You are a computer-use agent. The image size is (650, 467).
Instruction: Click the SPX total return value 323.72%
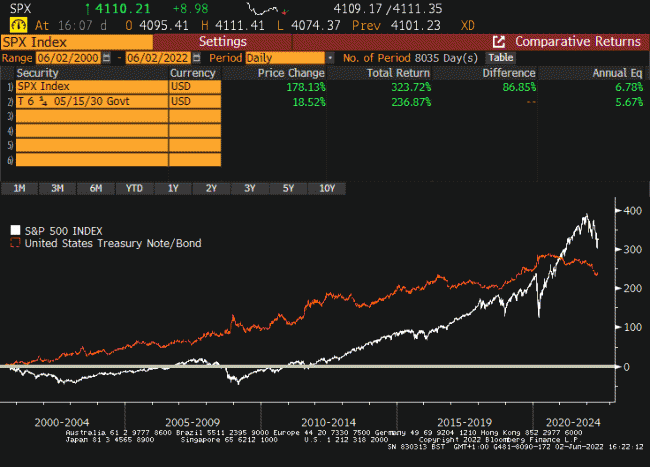(411, 87)
